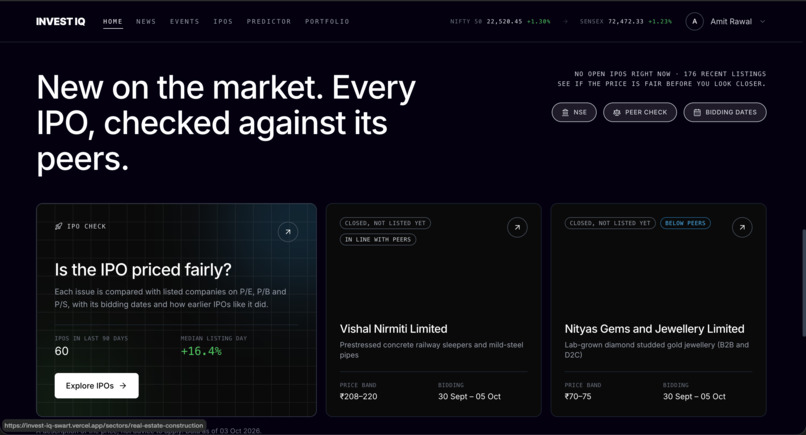
Task: Click 'Is the IPO priced fairly?' heading
Action: click(x=143, y=269)
